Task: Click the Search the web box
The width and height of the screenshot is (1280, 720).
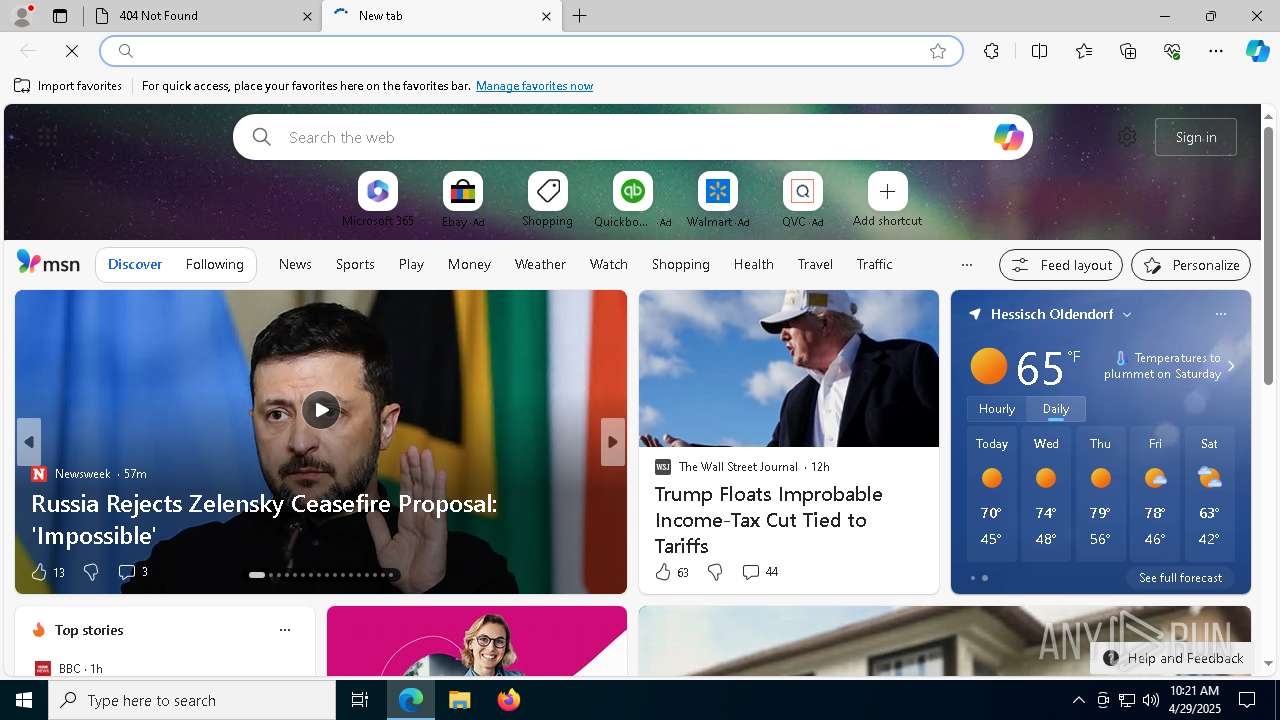Action: click(x=633, y=137)
